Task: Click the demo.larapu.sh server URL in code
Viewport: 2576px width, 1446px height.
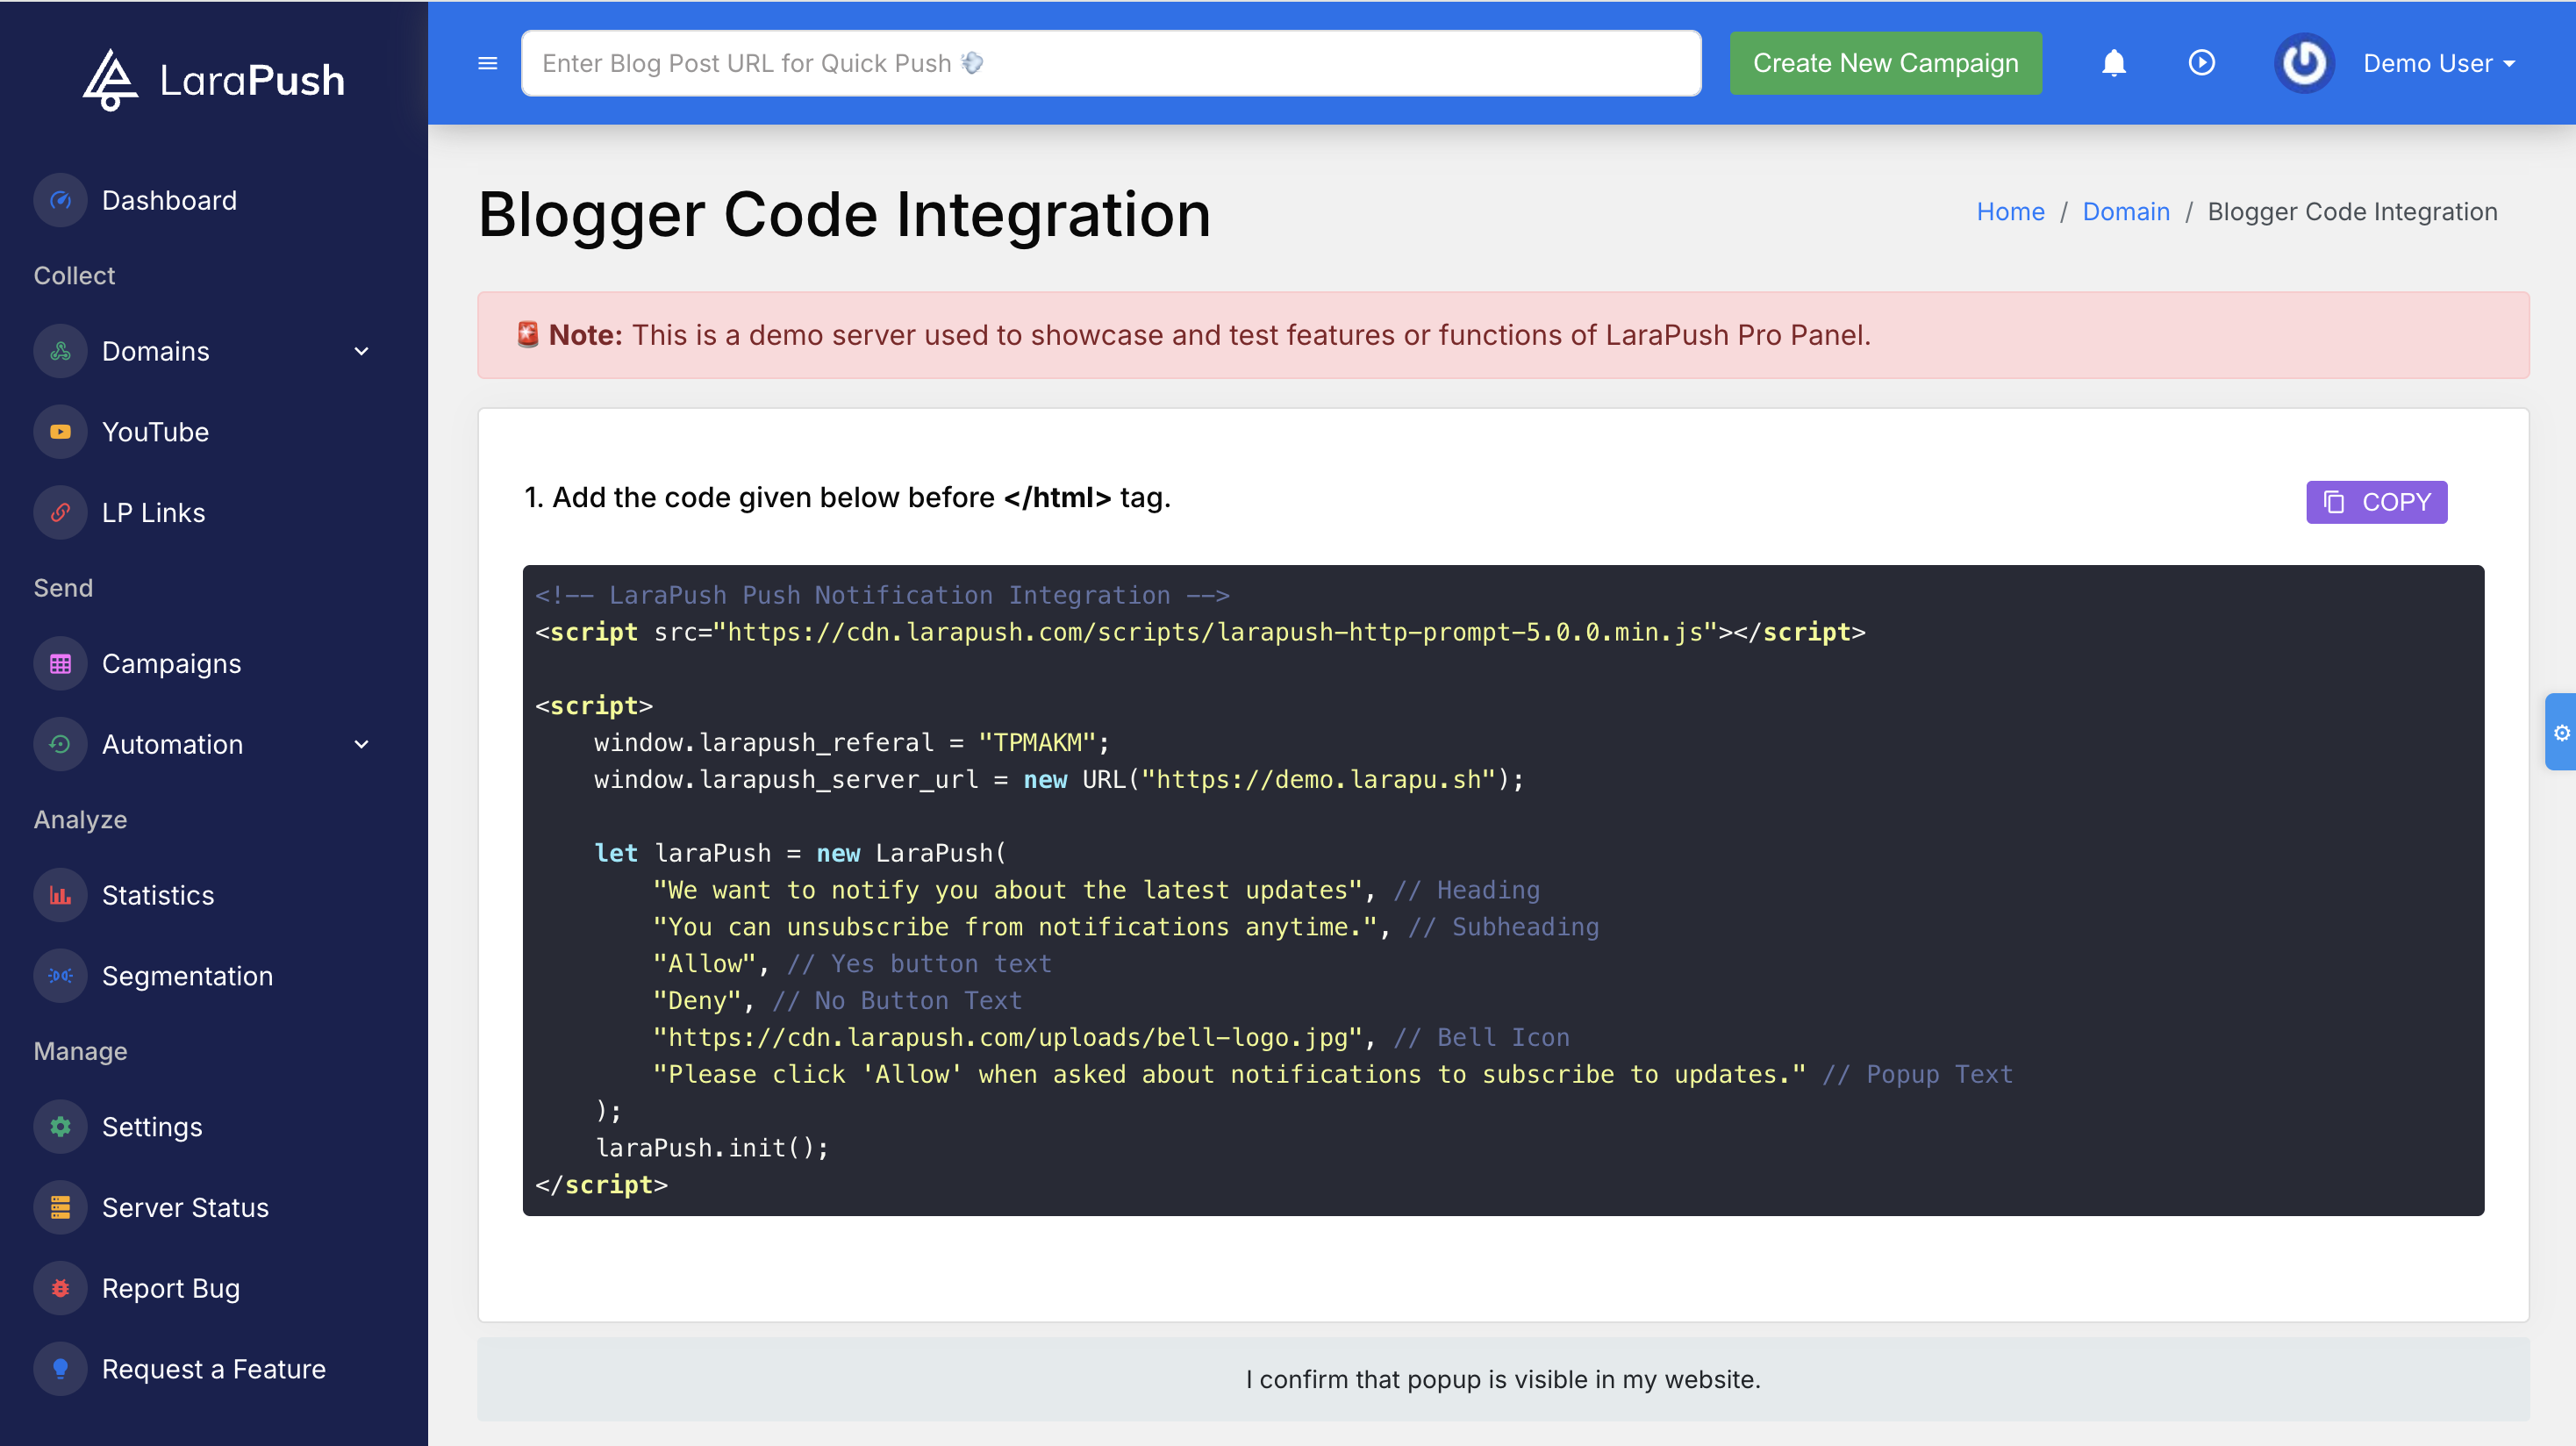Action: pos(1318,779)
